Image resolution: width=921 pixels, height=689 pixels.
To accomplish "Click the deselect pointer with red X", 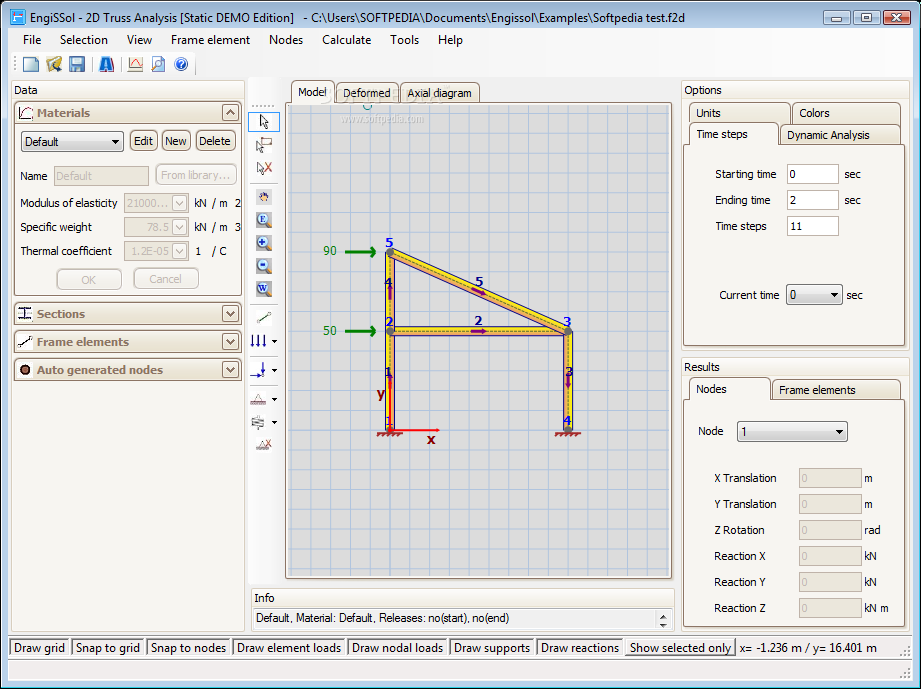I will click(264, 168).
